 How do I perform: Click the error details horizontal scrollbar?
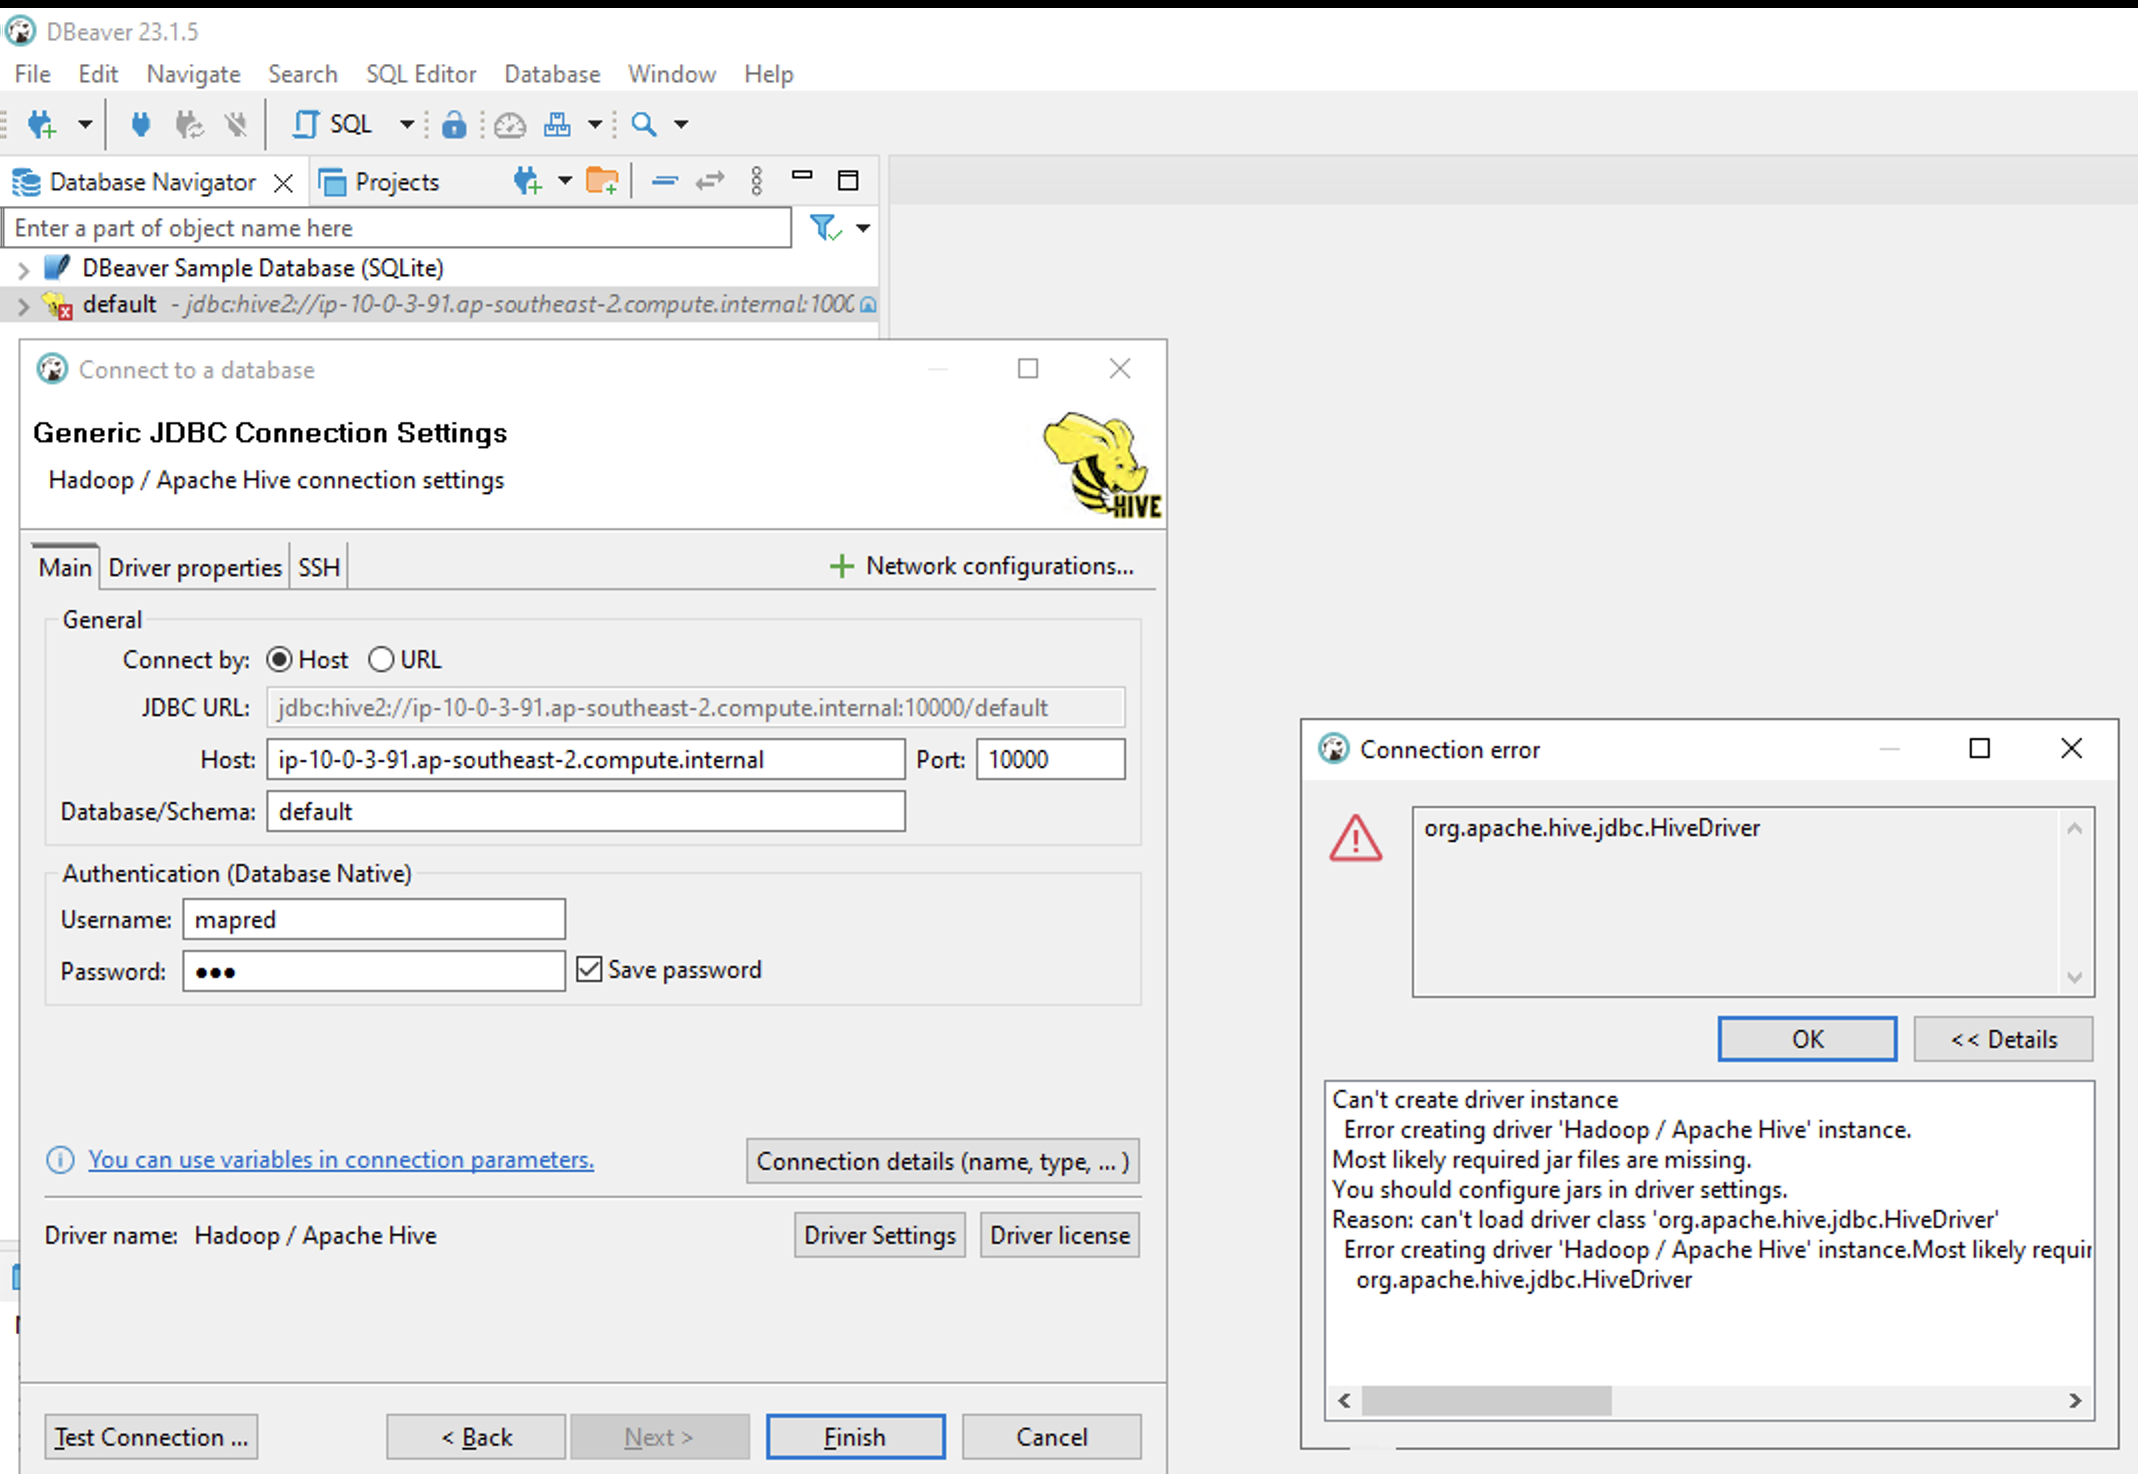[x=1486, y=1400]
